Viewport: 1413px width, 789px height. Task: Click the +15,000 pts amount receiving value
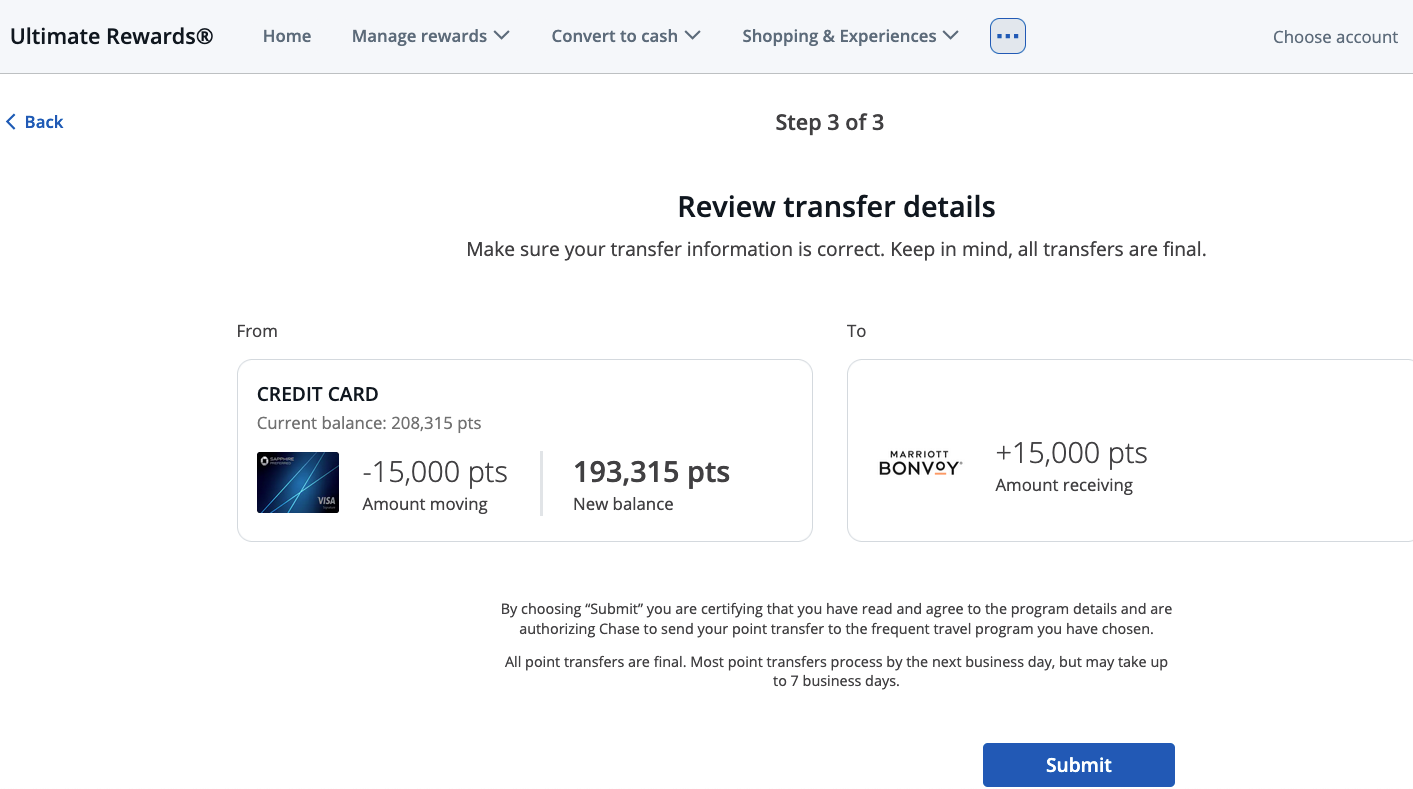(1071, 452)
